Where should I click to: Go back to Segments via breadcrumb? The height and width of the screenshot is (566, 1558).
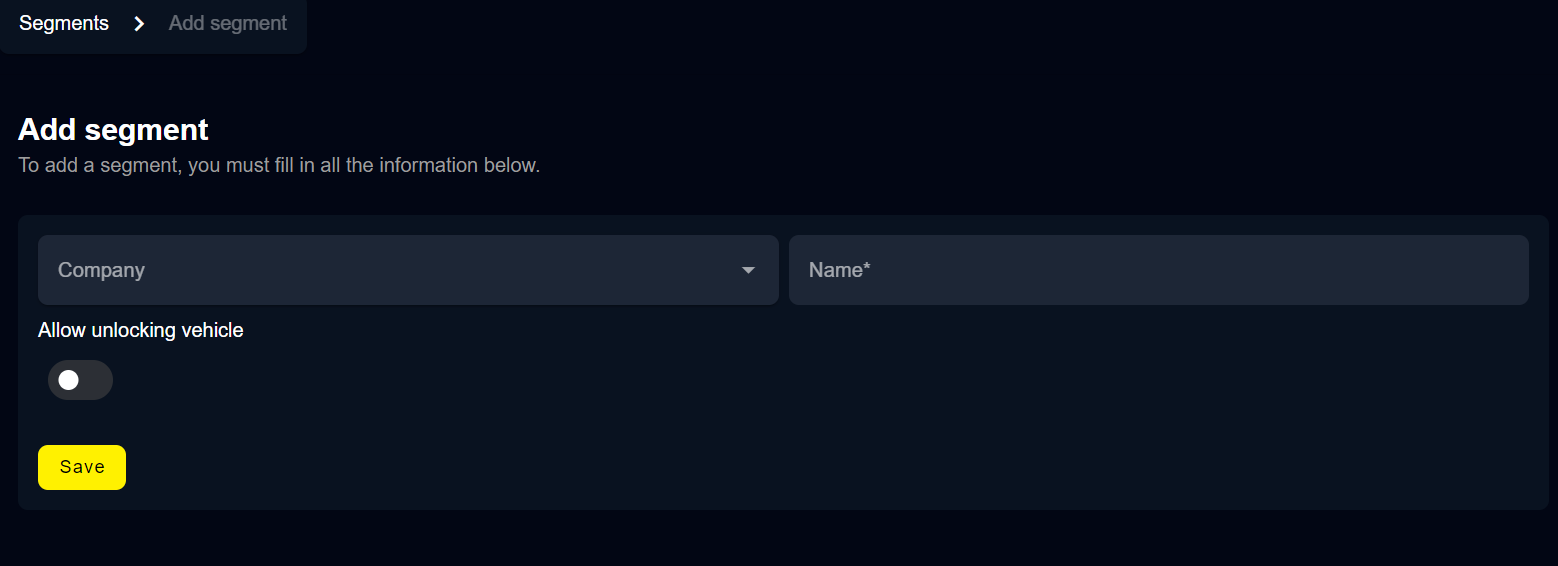64,23
